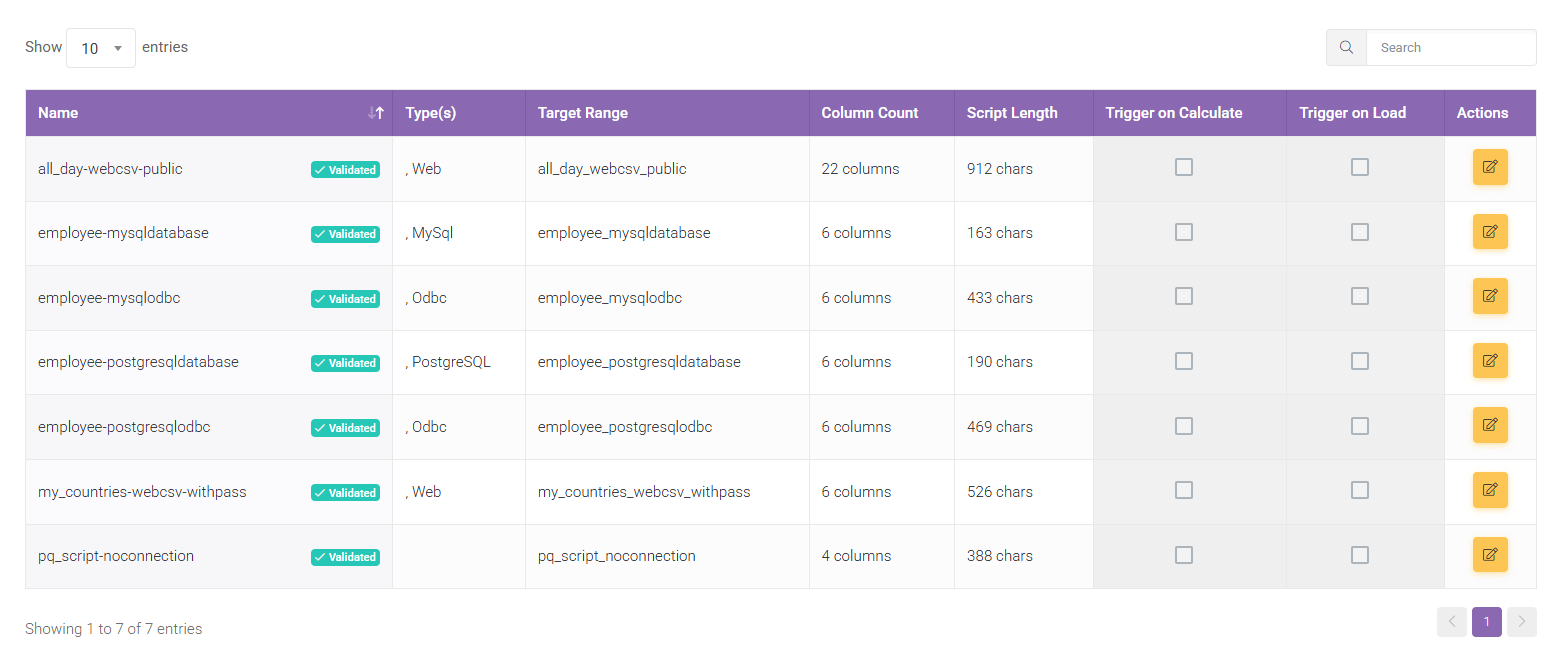1555x660 pixels.
Task: Open the Show entries dropdown
Action: coord(100,47)
